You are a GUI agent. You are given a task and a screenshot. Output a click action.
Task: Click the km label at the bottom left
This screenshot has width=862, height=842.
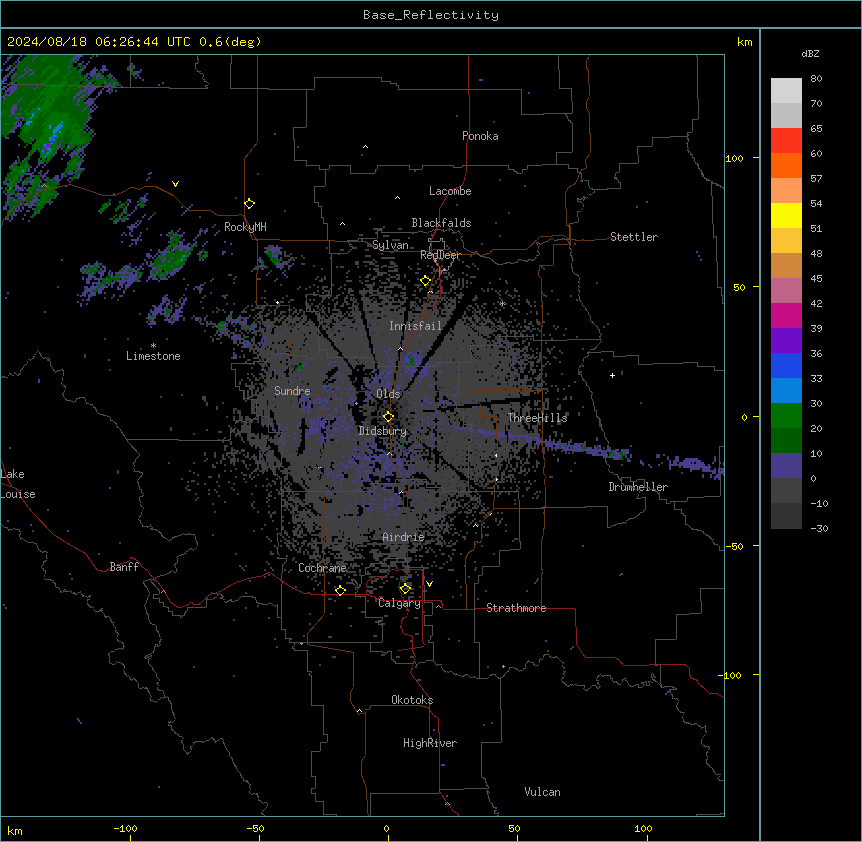(14, 830)
